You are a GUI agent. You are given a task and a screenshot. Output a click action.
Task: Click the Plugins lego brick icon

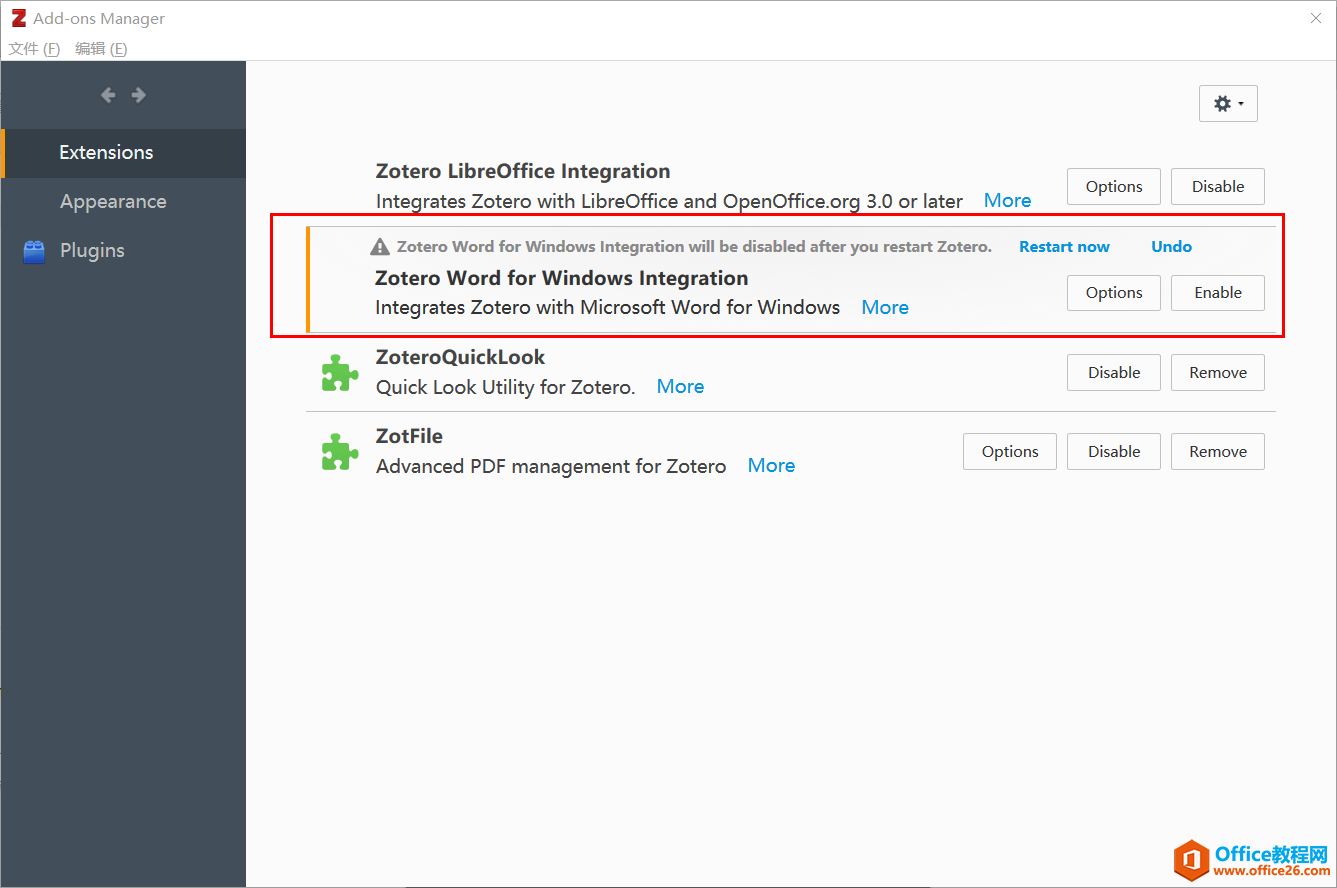coord(34,251)
